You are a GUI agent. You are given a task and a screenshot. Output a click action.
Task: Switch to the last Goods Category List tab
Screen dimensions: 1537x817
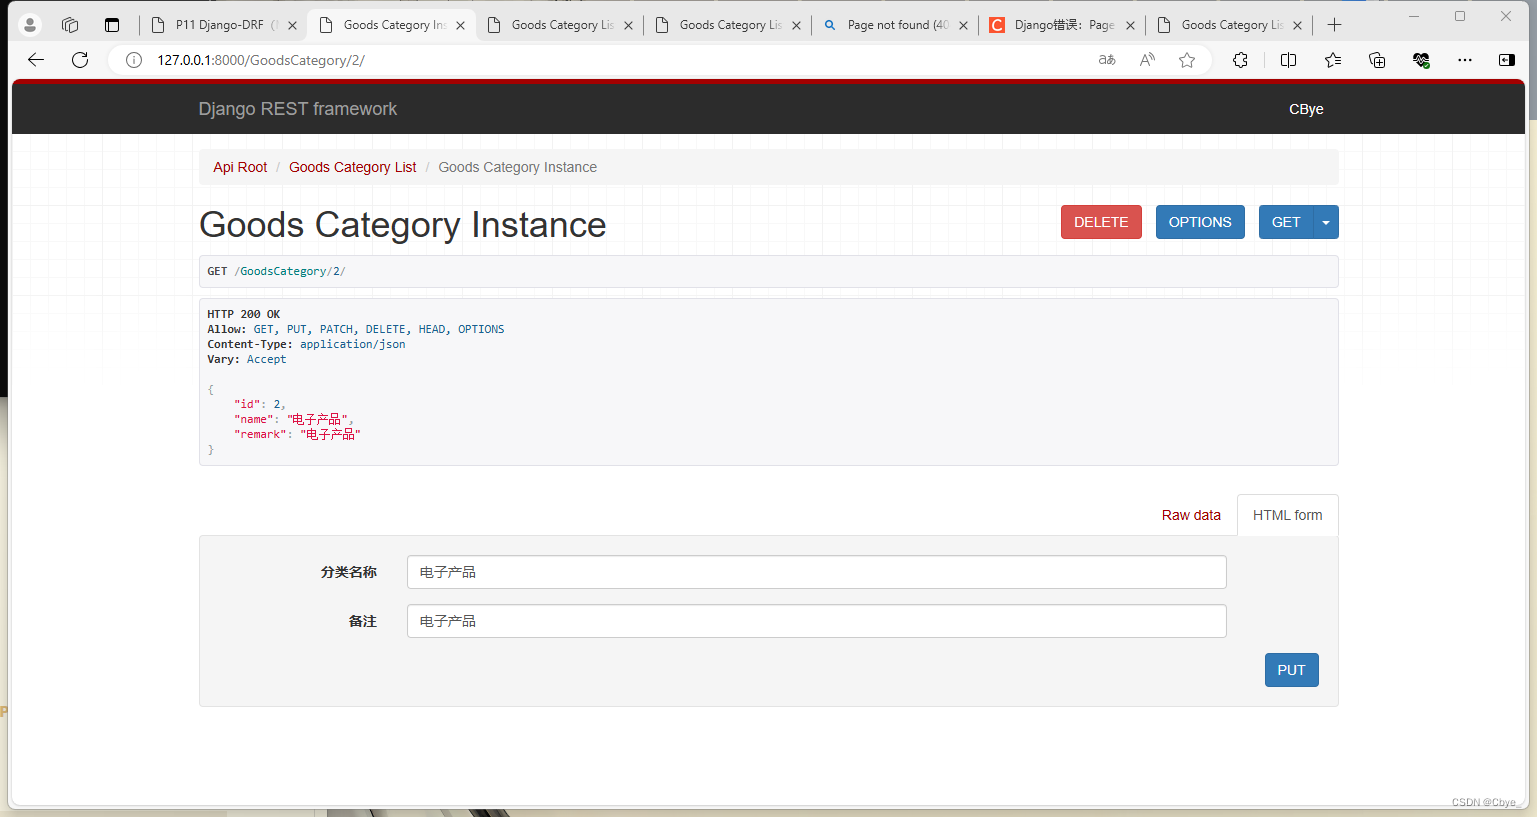tap(1229, 25)
